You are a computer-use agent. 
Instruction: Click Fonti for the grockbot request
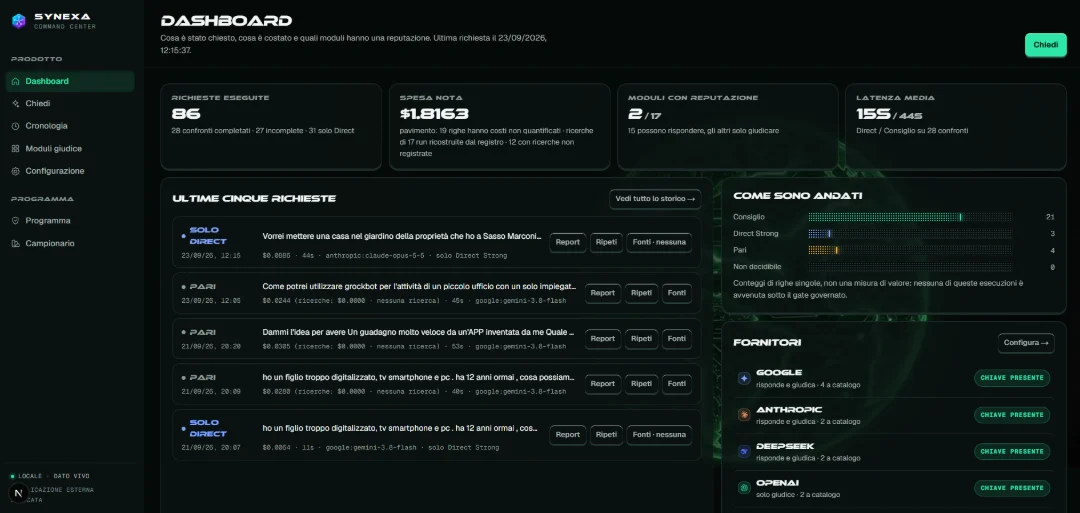[677, 293]
